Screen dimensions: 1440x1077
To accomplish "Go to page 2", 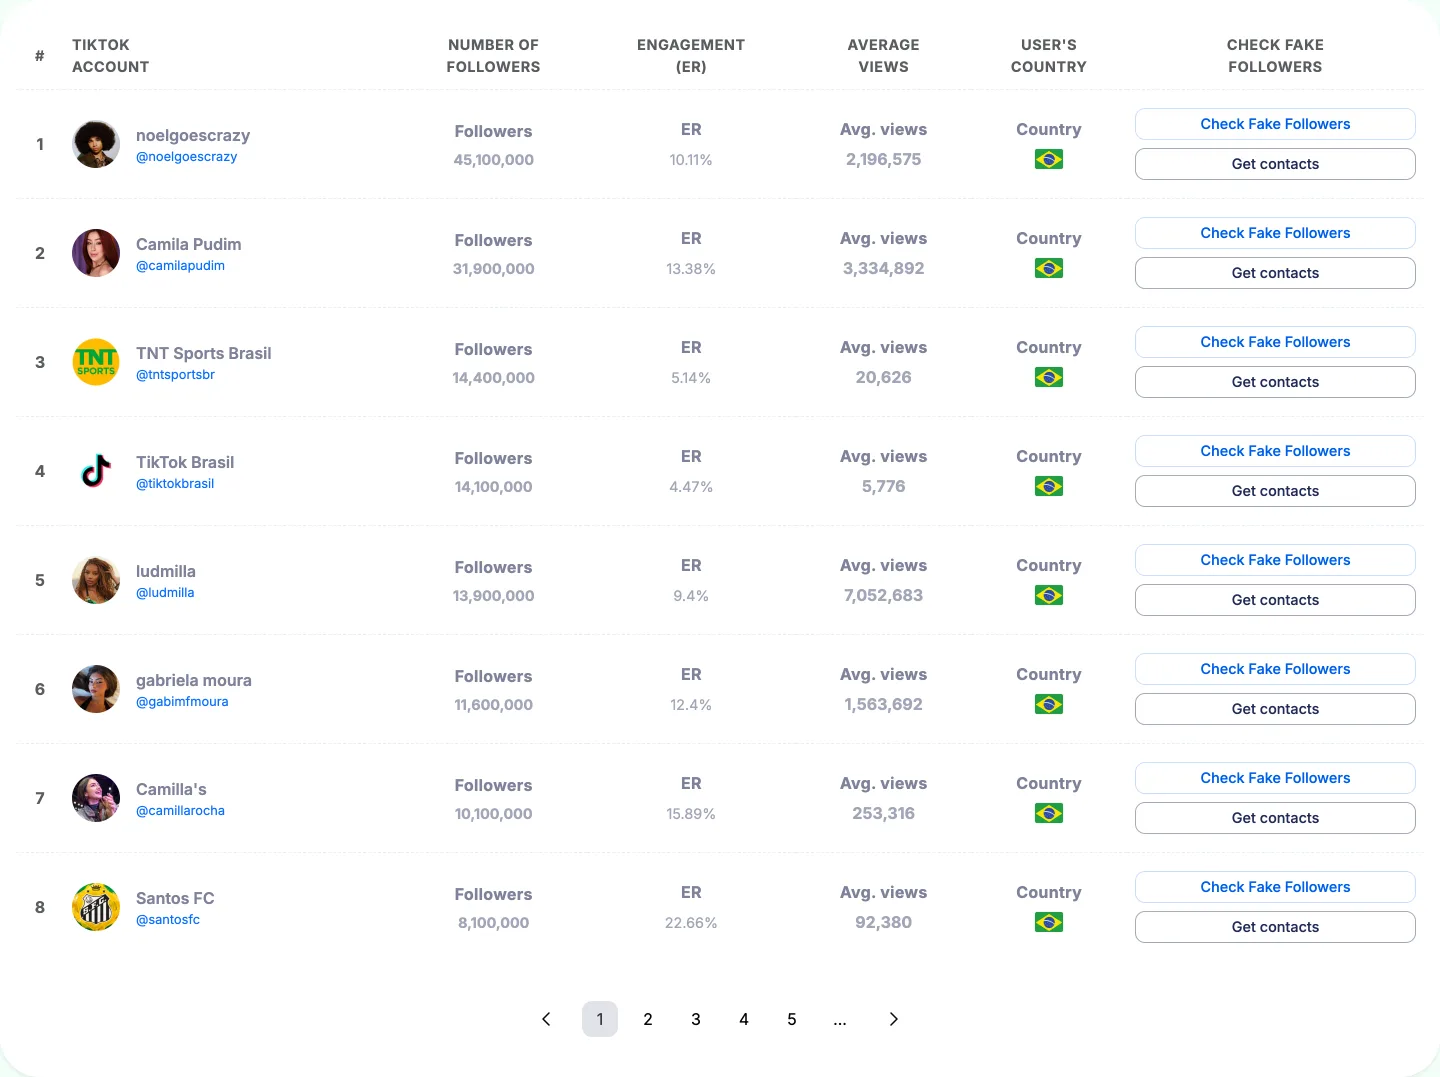I will (x=648, y=1019).
